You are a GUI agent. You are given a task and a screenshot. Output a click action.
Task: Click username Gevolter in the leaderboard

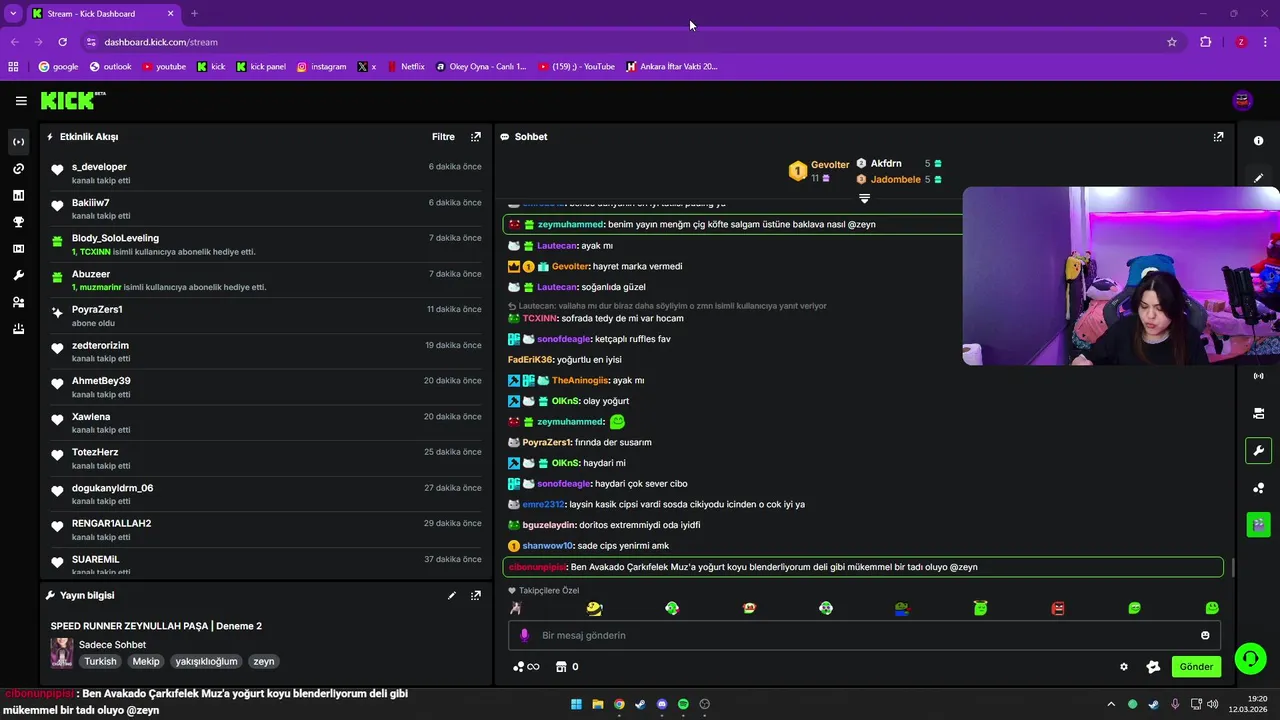pos(830,165)
